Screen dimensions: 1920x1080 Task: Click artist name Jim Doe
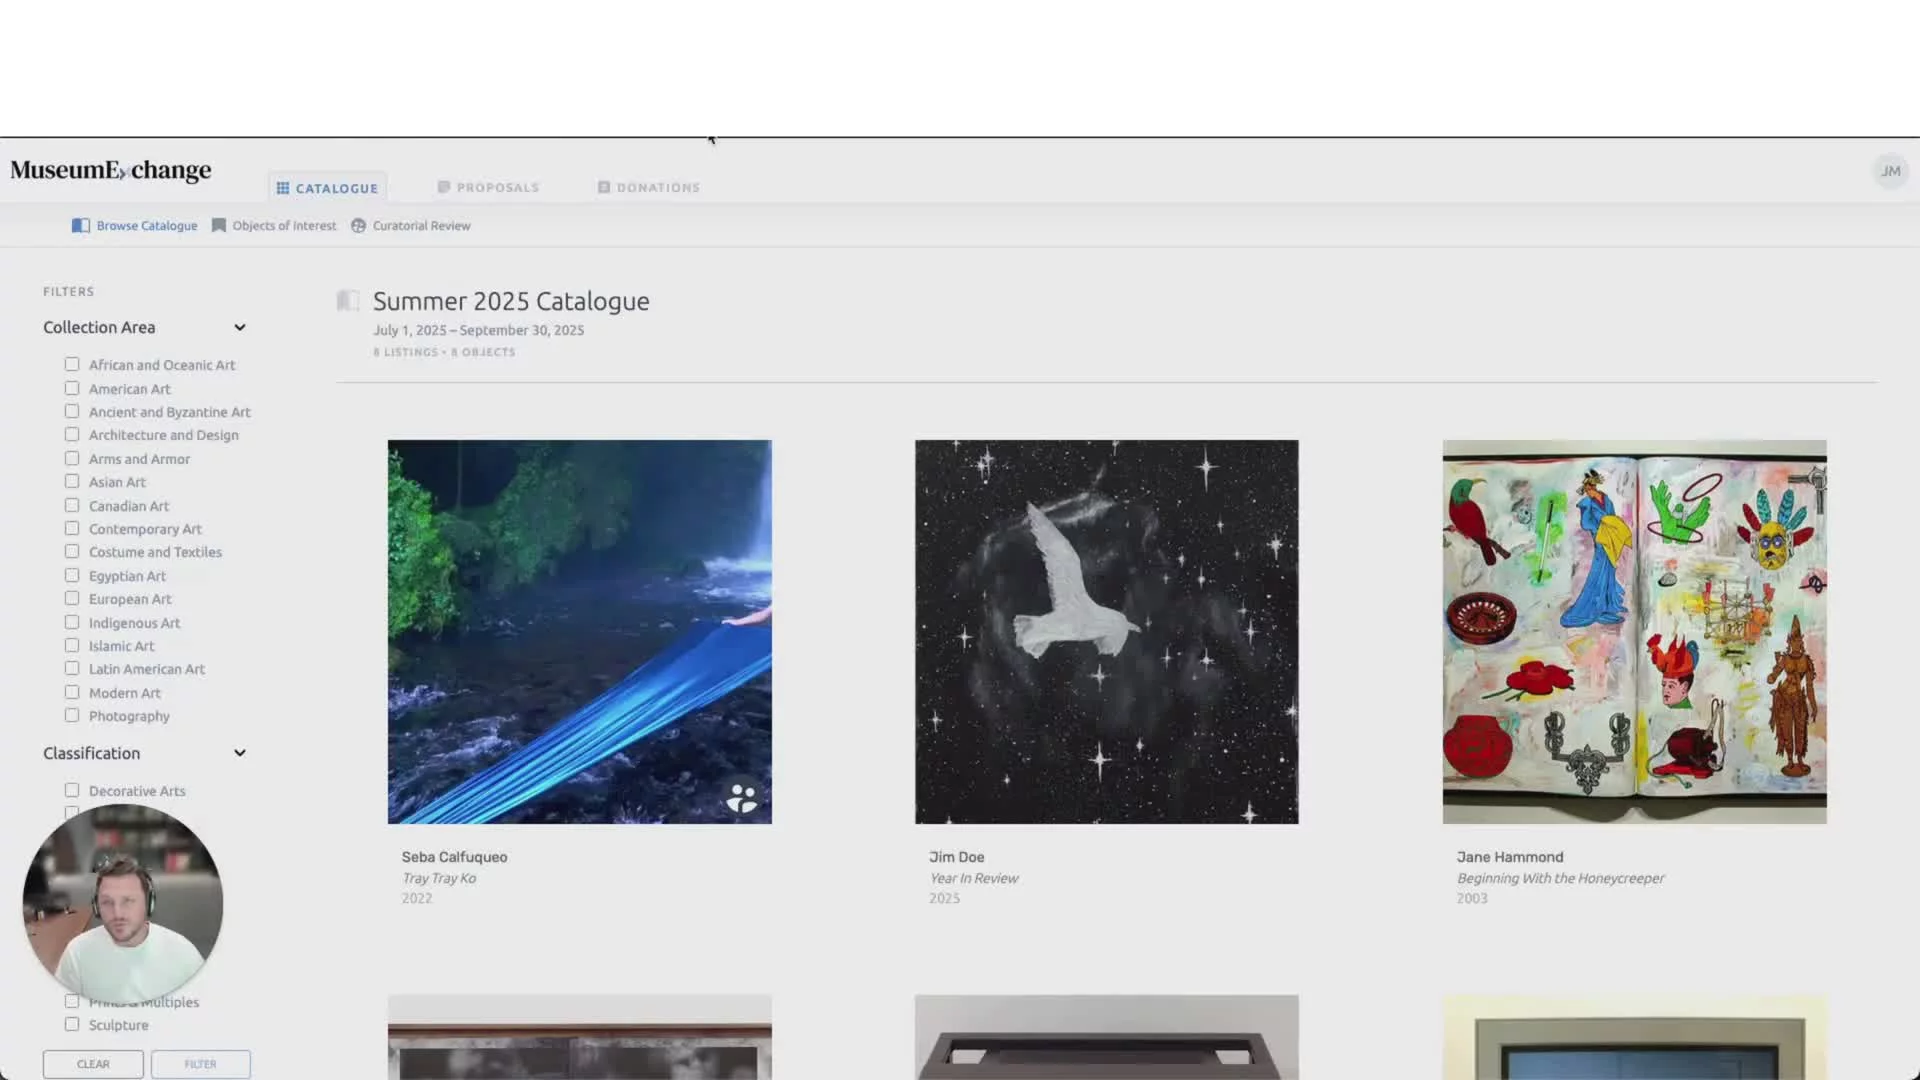pos(957,857)
